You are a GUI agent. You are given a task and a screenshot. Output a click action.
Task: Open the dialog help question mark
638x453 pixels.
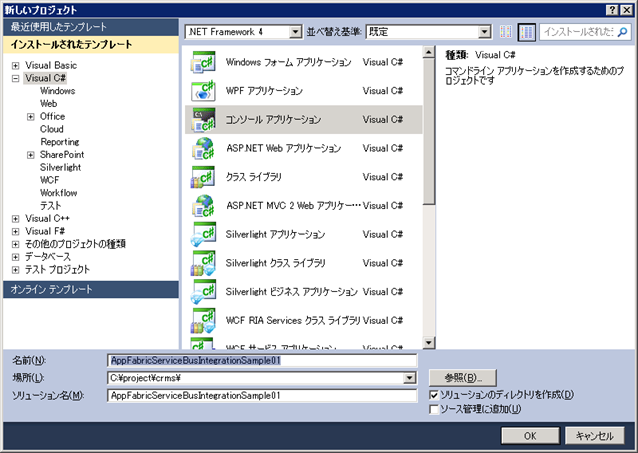[612, 10]
